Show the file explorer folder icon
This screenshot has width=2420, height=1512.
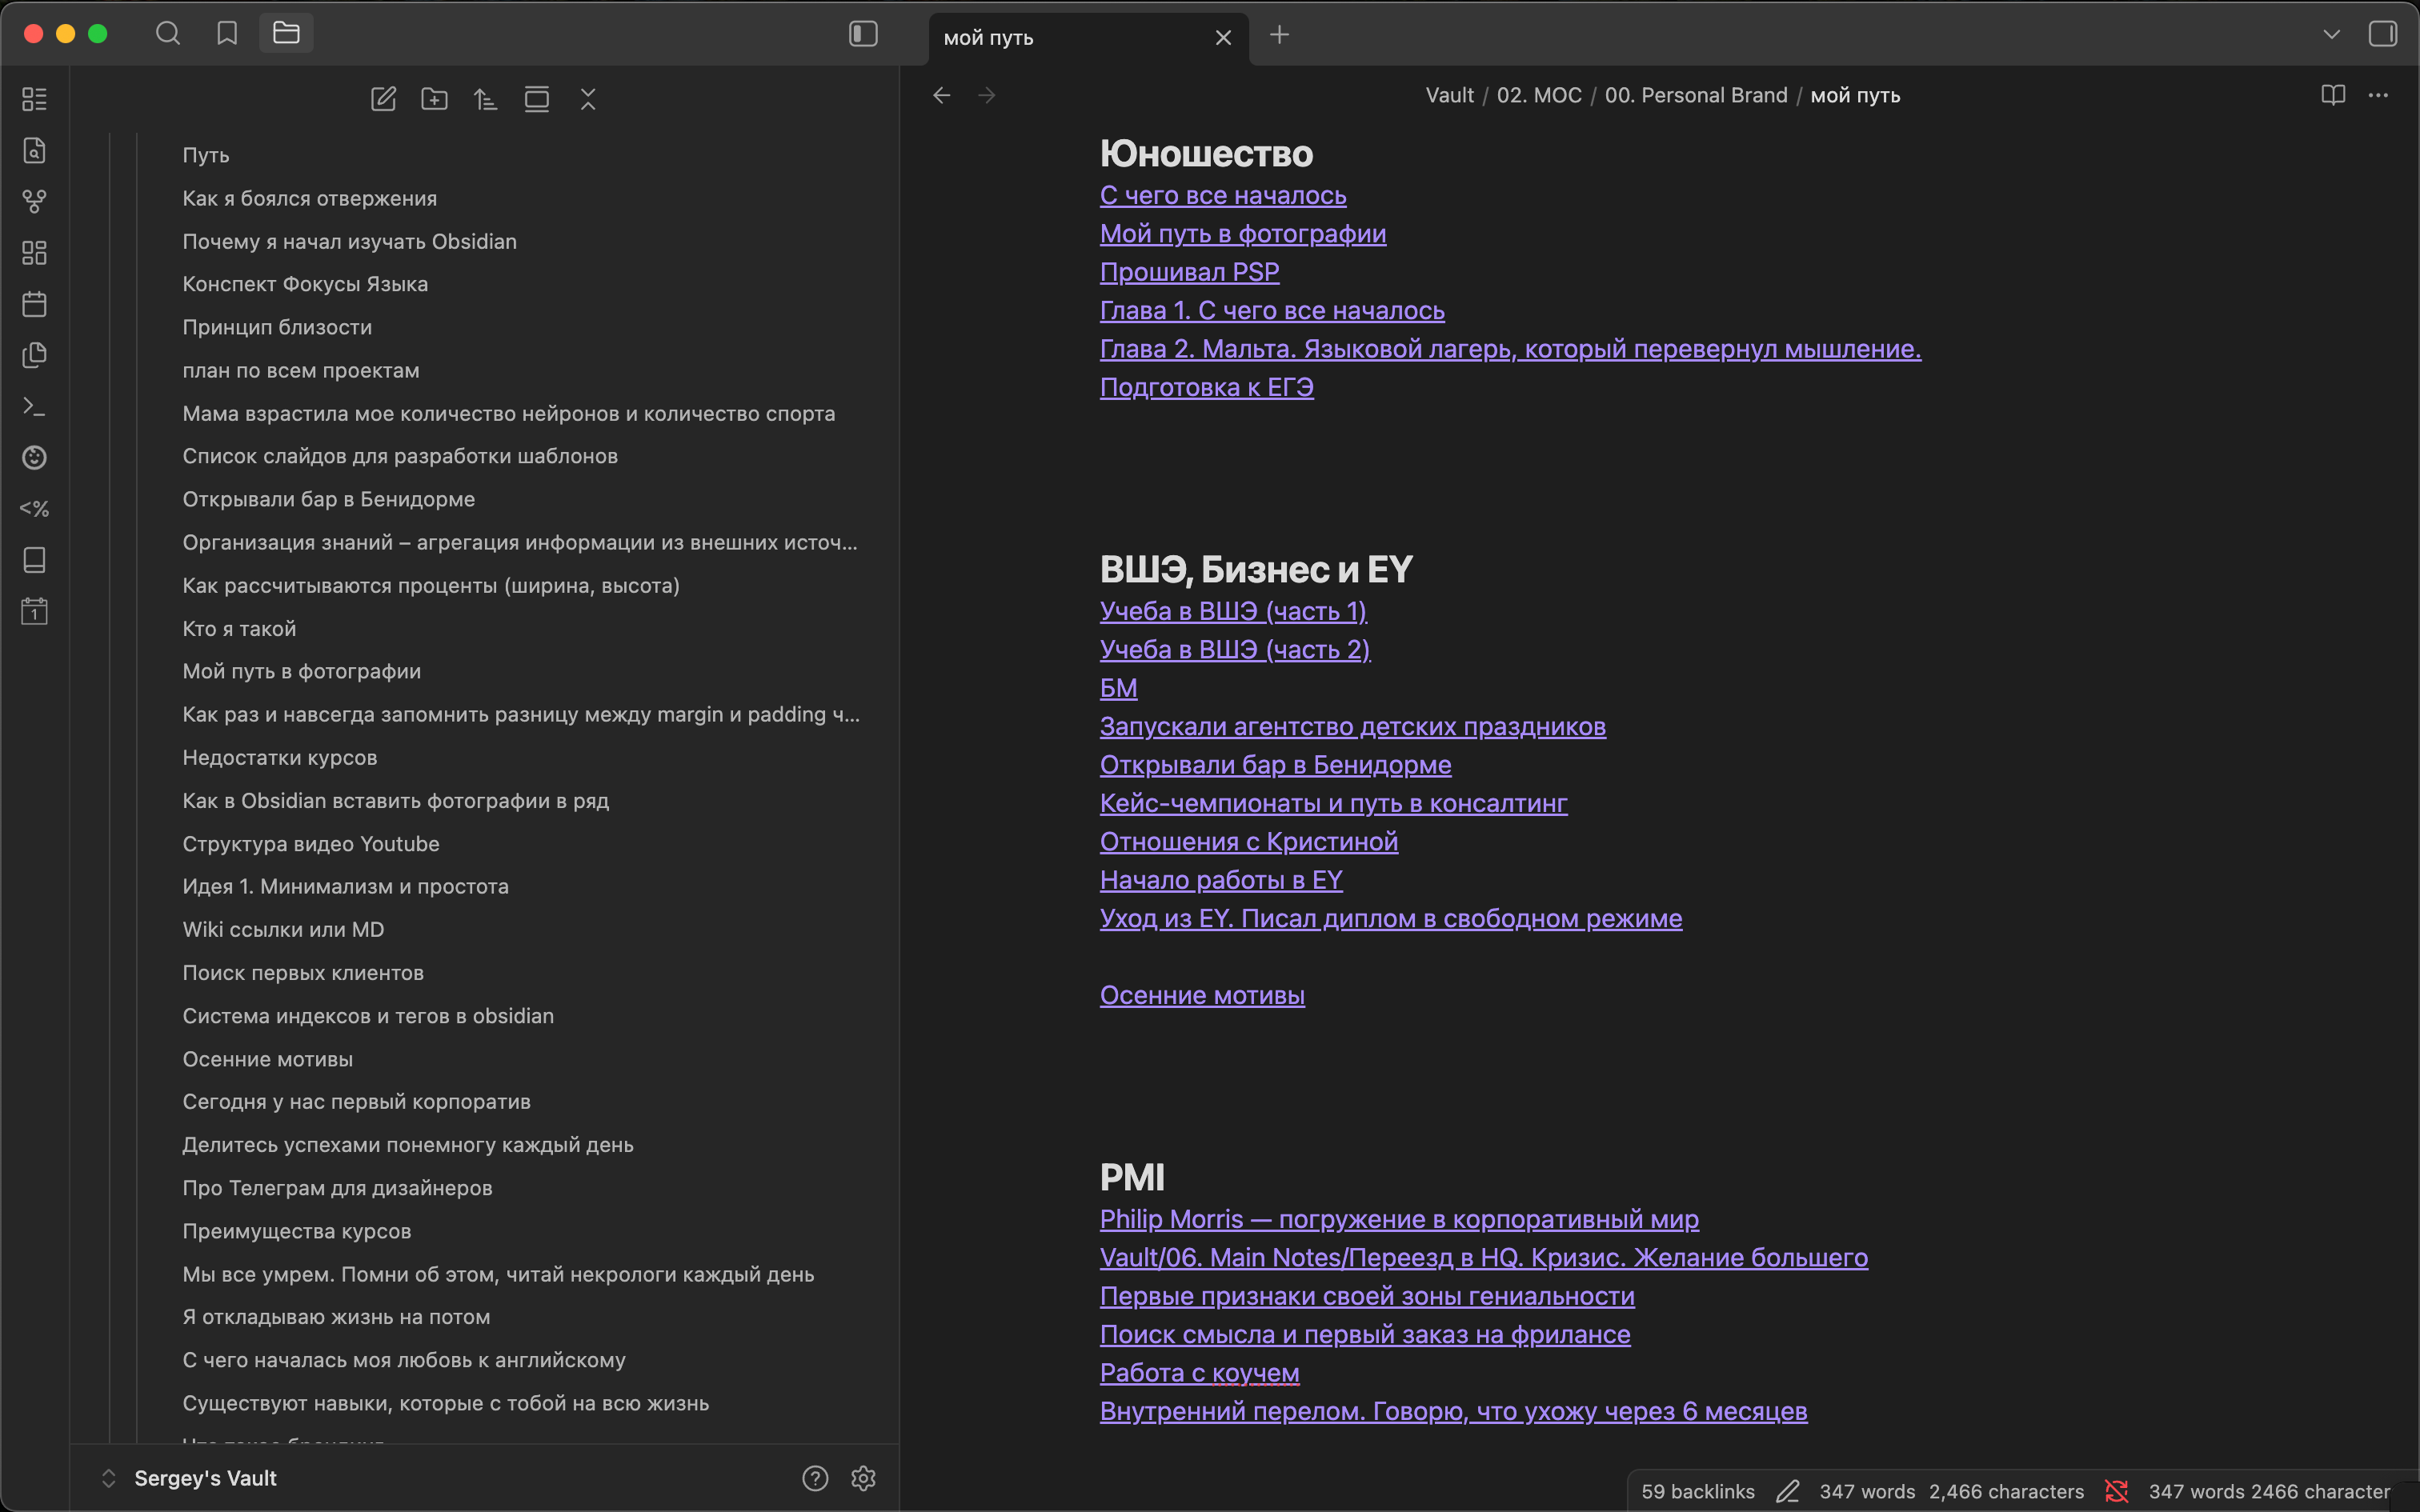pos(286,34)
